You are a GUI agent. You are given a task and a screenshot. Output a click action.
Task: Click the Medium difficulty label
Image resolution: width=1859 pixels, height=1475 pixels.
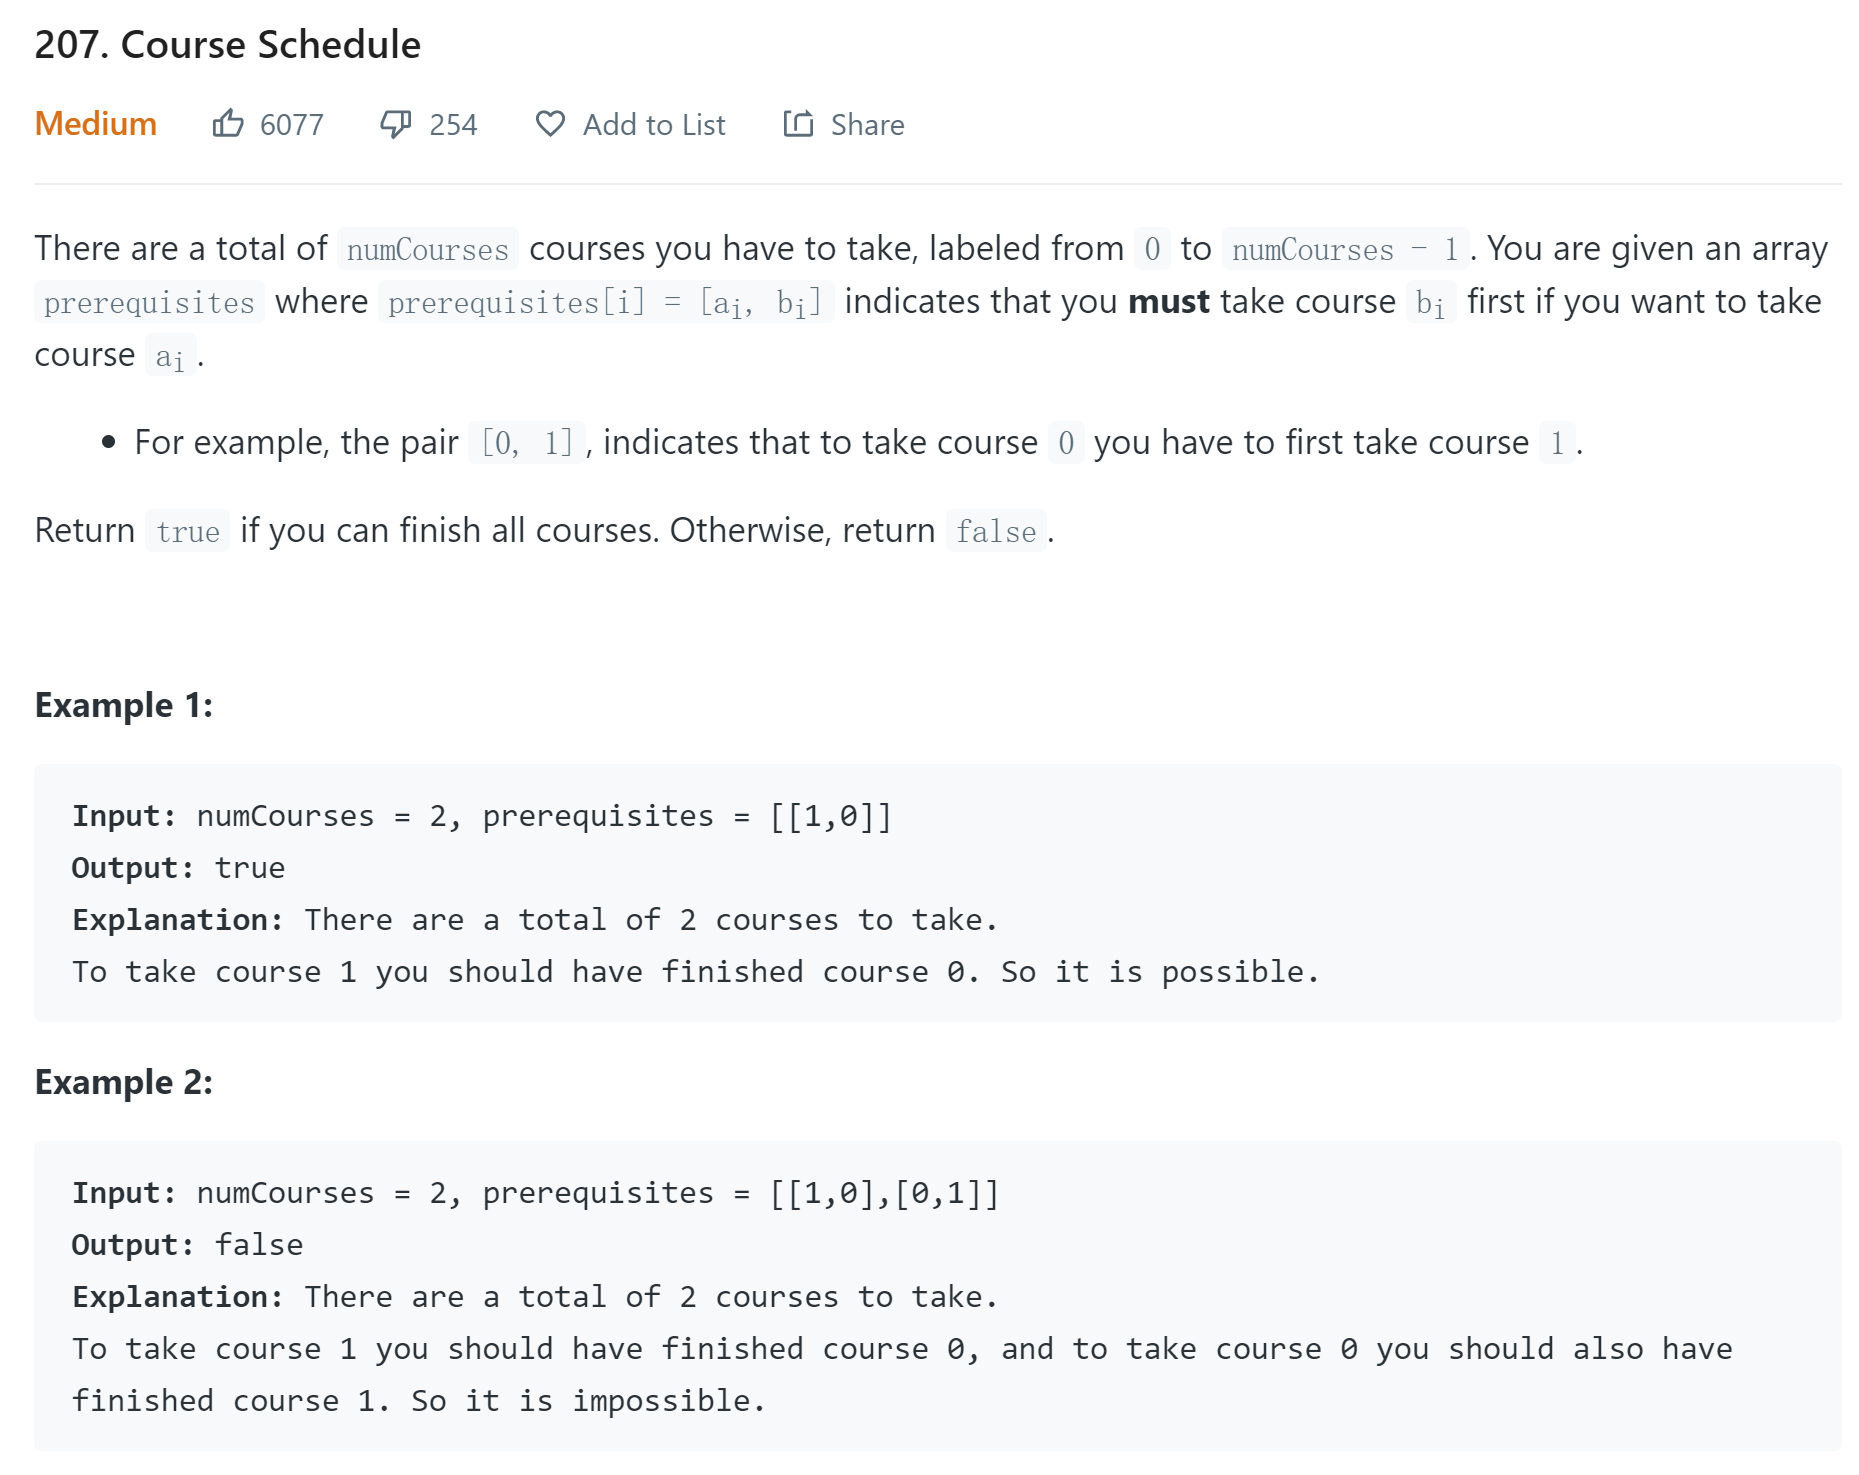click(95, 124)
